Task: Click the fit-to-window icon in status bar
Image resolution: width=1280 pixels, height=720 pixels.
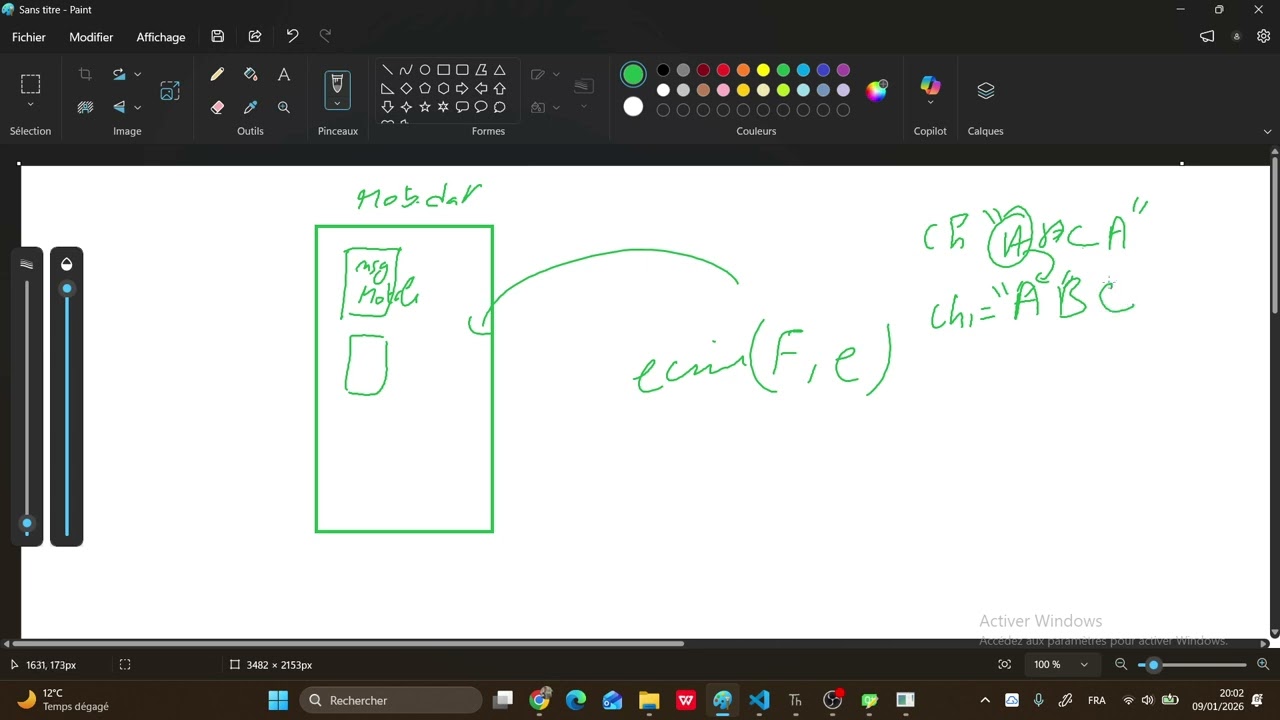Action: pyautogui.click(x=1004, y=665)
